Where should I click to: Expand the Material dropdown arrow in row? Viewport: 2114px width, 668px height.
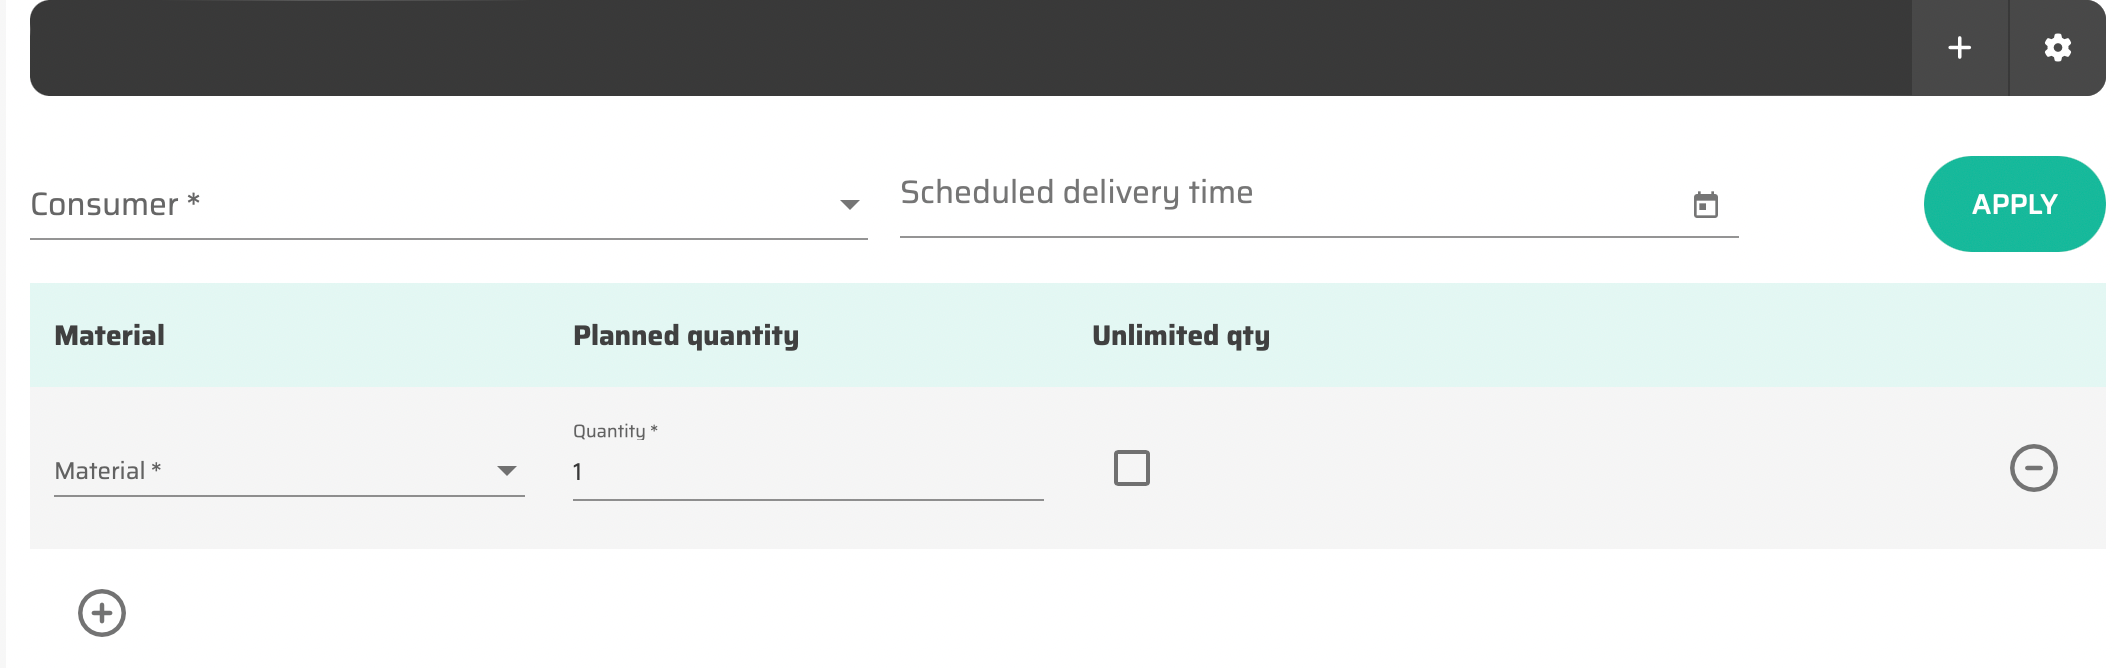(507, 471)
